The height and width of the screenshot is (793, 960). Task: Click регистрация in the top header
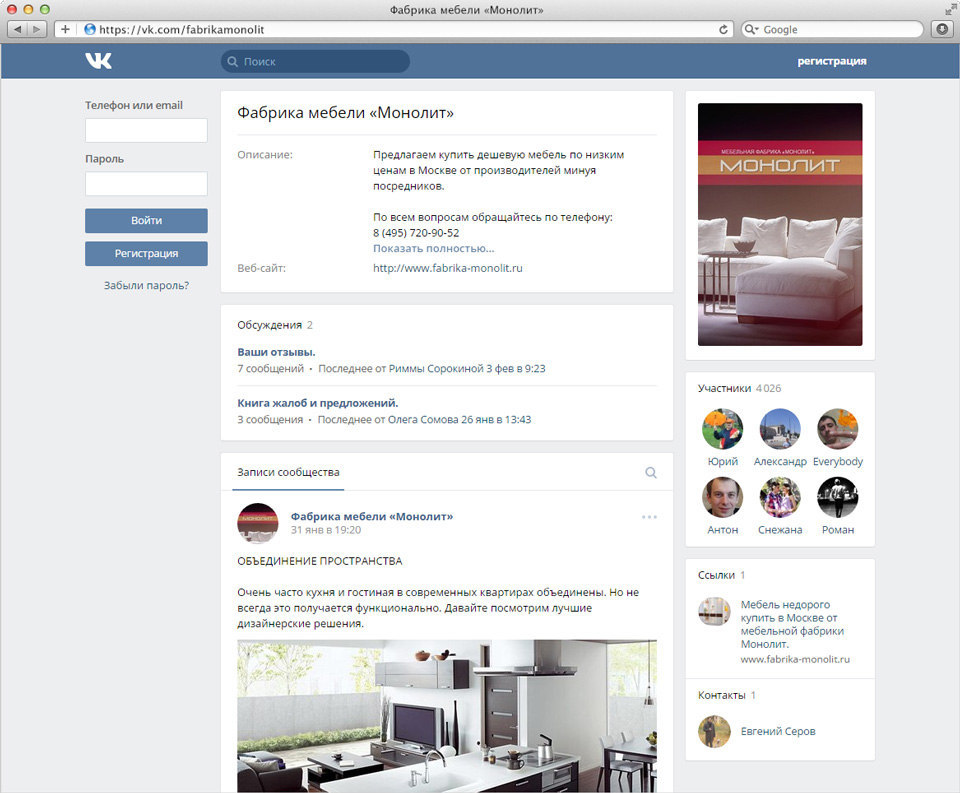pyautogui.click(x=831, y=61)
